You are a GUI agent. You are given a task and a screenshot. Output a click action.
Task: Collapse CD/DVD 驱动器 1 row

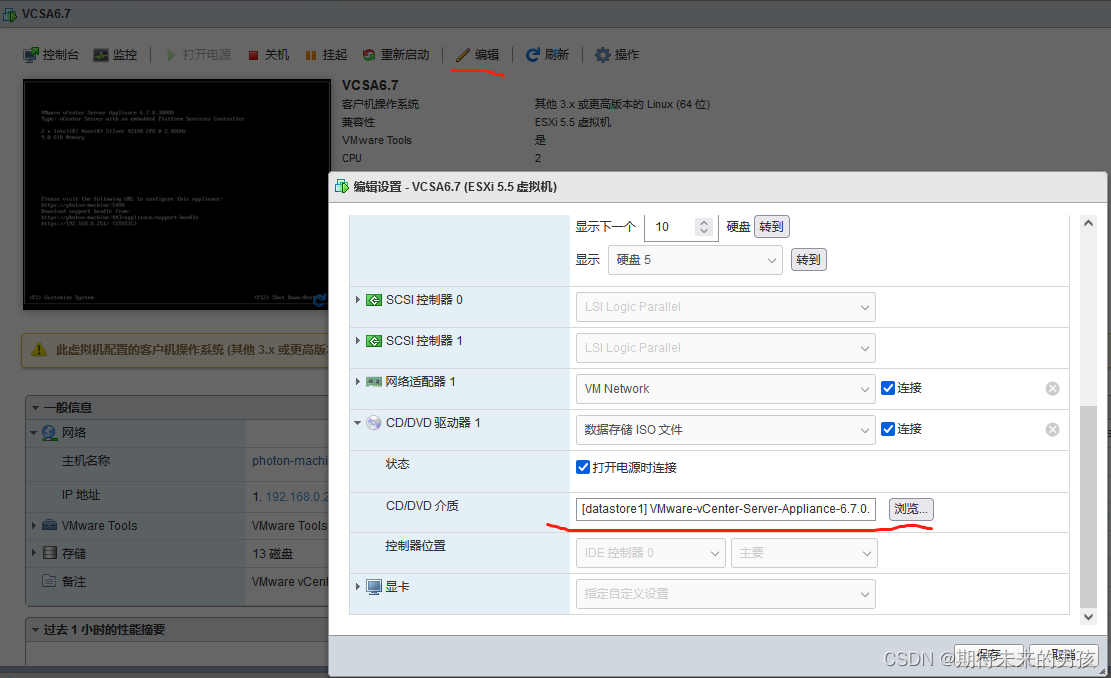pos(358,423)
